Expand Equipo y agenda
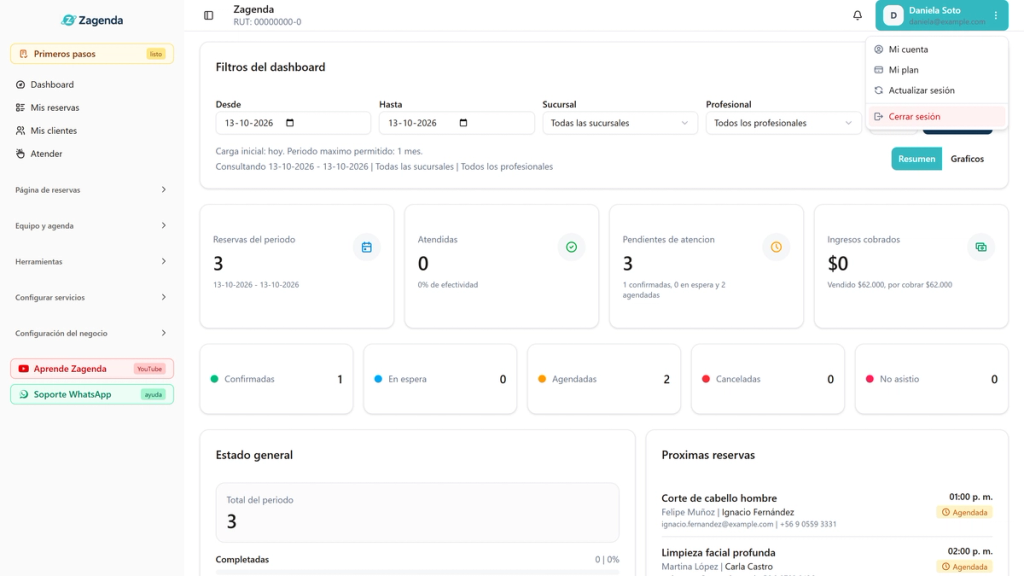Viewport: 1024px width, 576px height. coord(92,226)
